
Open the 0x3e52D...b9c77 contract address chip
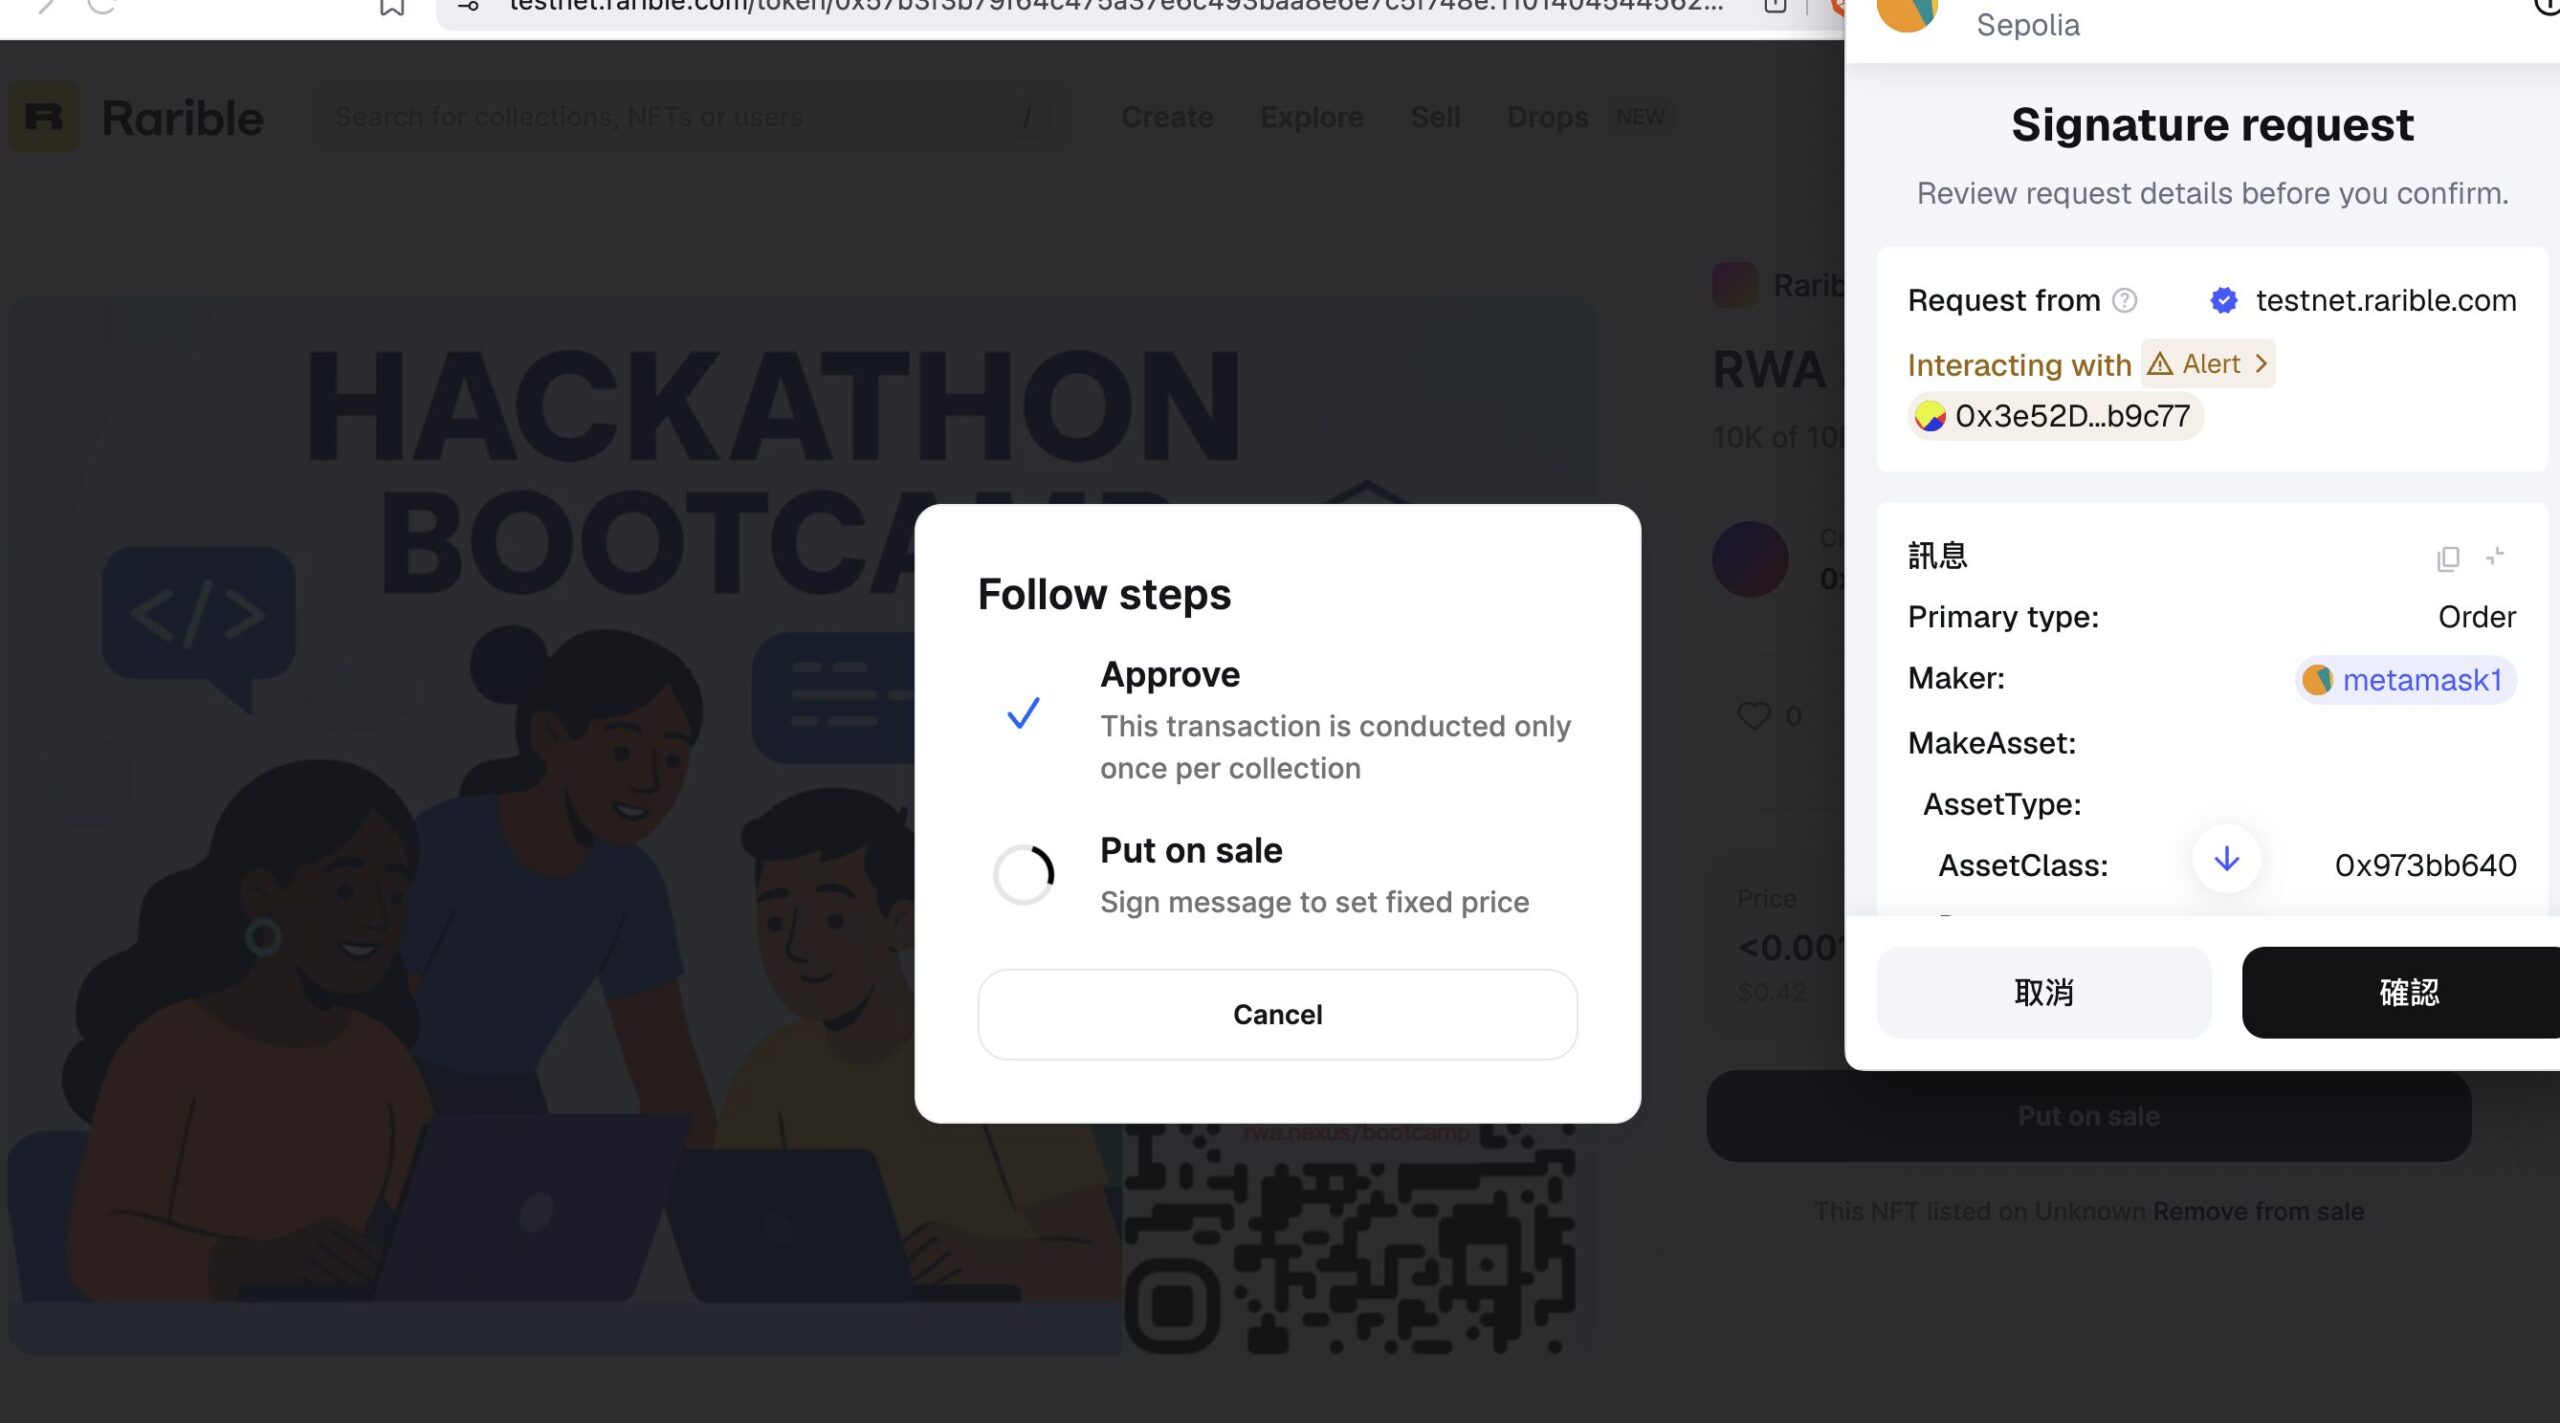2055,416
